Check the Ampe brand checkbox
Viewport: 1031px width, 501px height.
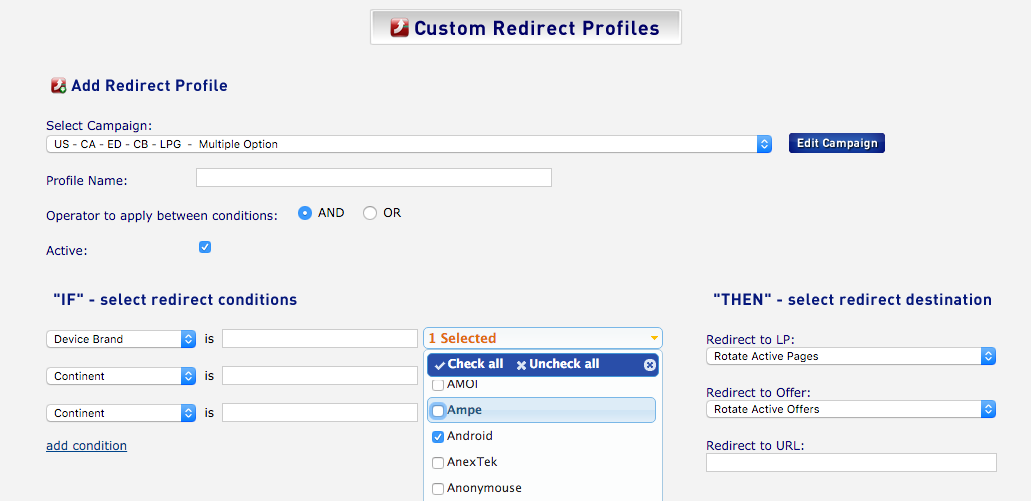pos(438,410)
